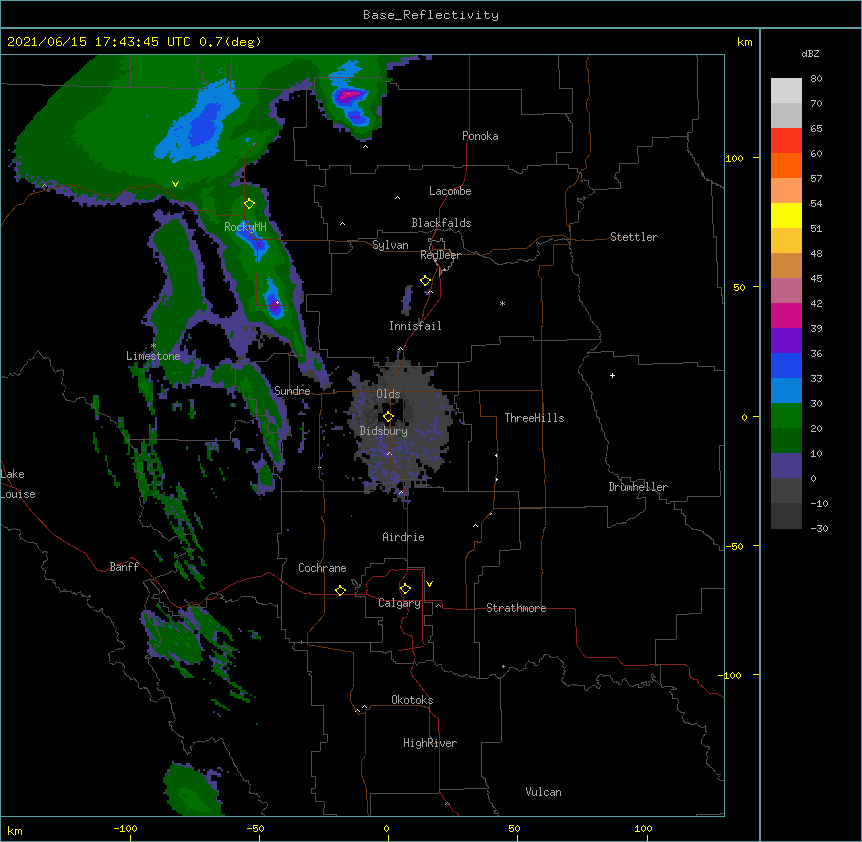862x842 pixels.
Task: Click the Blackfalds label
Action: (x=441, y=223)
